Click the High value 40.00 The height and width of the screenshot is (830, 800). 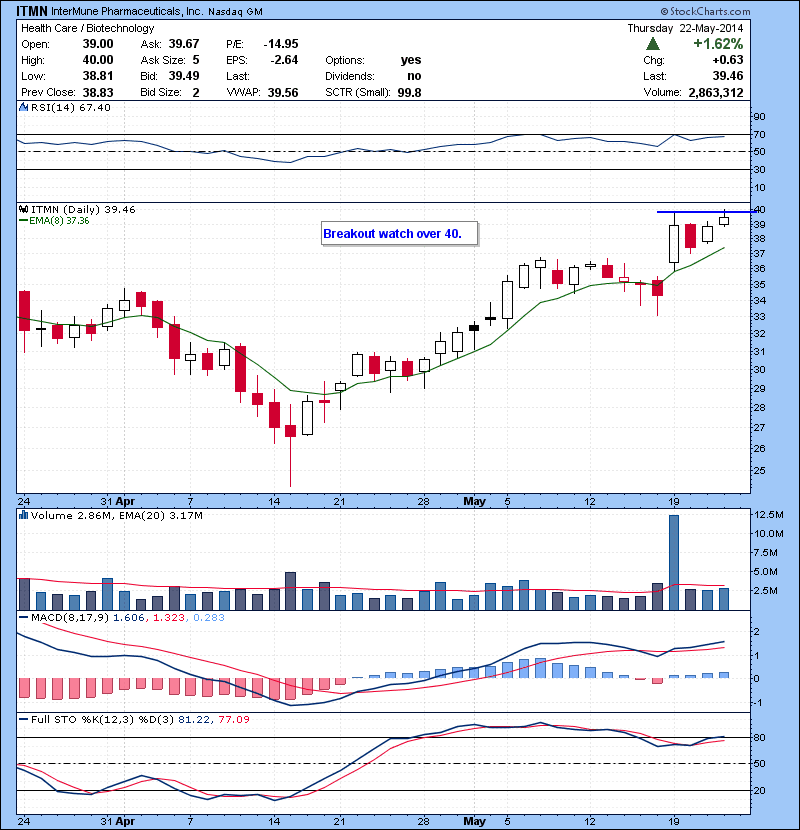coord(98,60)
